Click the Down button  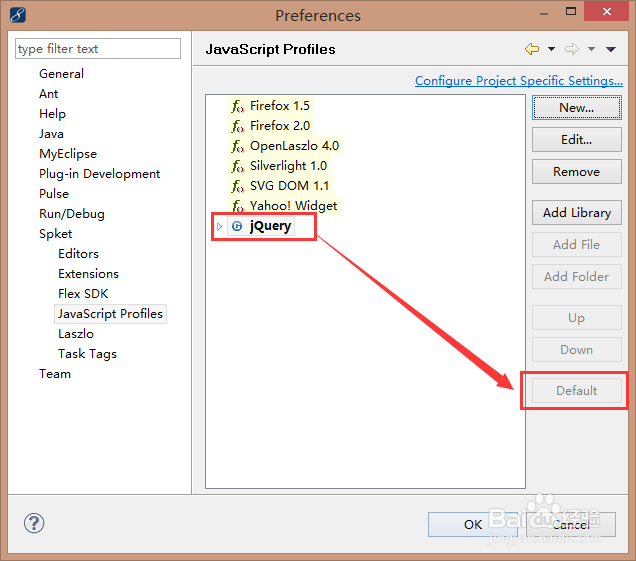tap(576, 350)
